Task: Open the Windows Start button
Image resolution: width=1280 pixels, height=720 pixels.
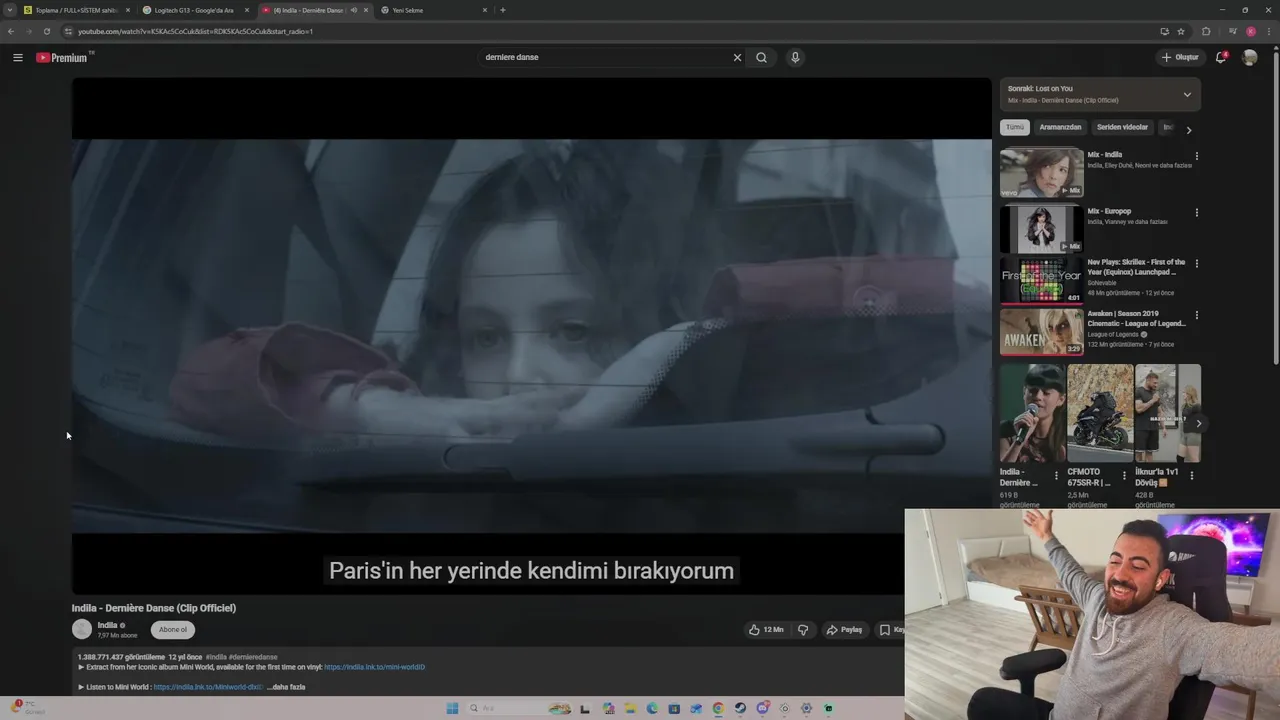Action: click(452, 708)
